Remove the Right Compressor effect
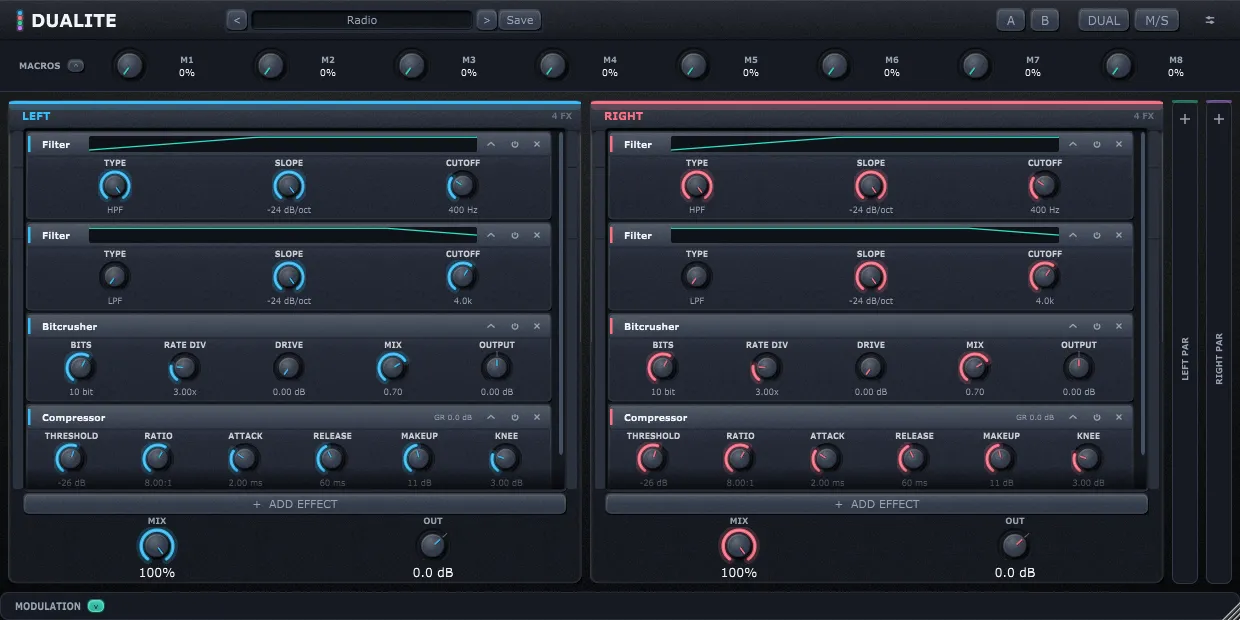This screenshot has width=1240, height=620. tap(1119, 417)
